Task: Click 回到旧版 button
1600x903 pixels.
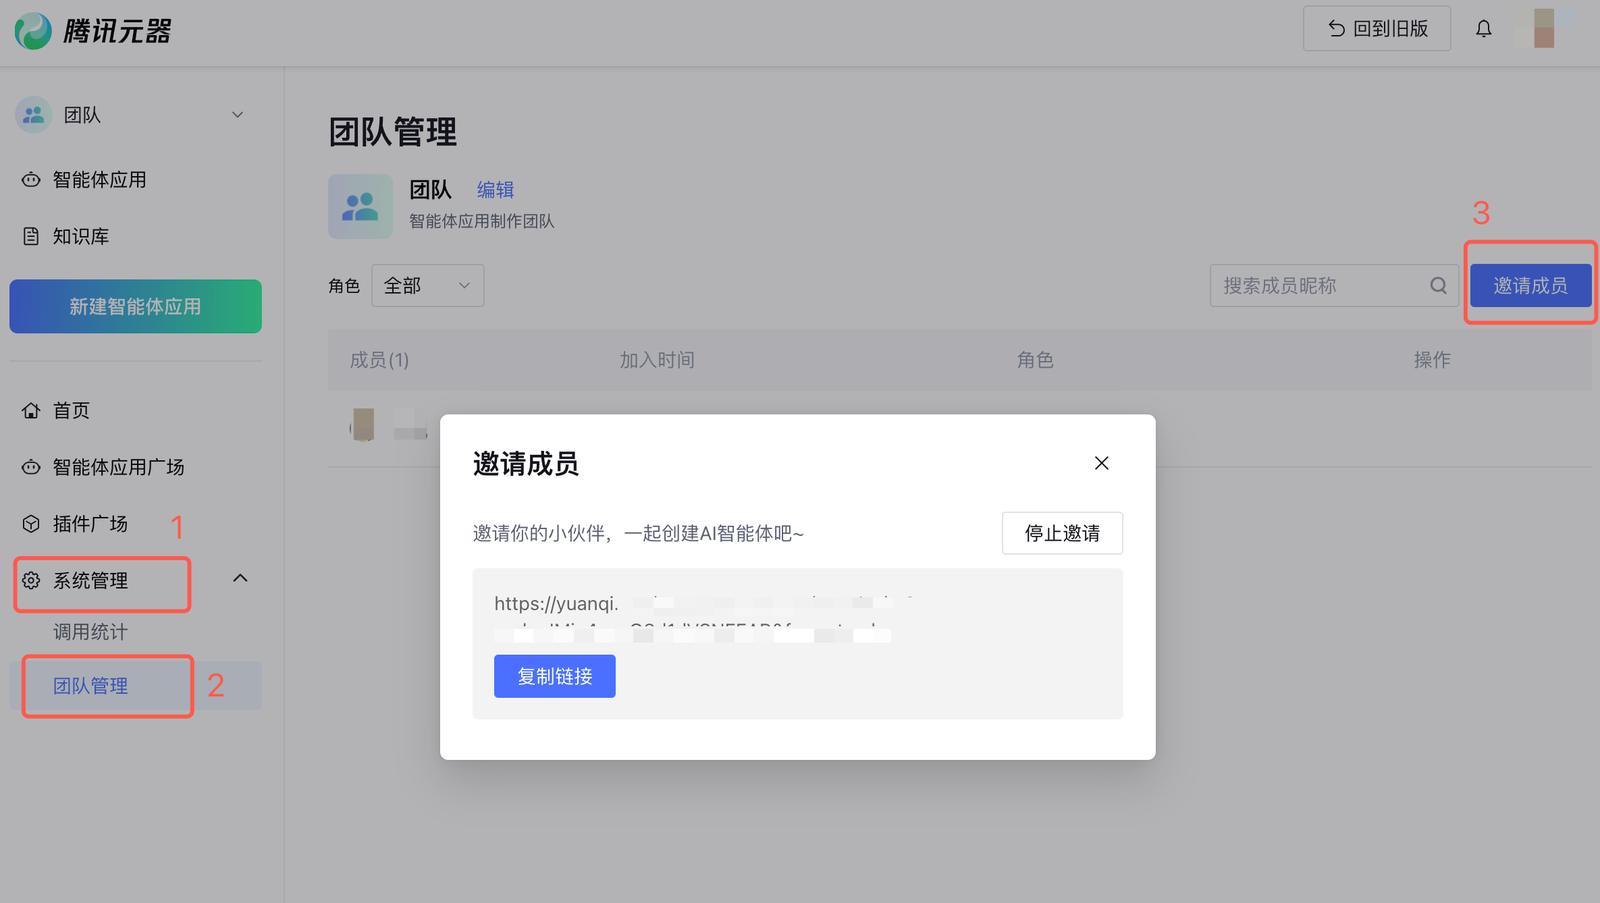Action: click(1376, 29)
